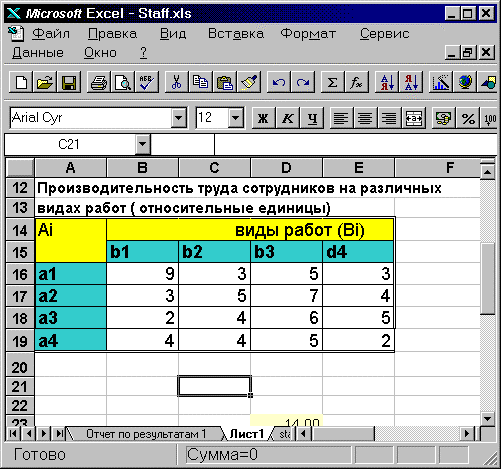This screenshot has width=501, height=469.
Task: Undo the last action
Action: 278,82
